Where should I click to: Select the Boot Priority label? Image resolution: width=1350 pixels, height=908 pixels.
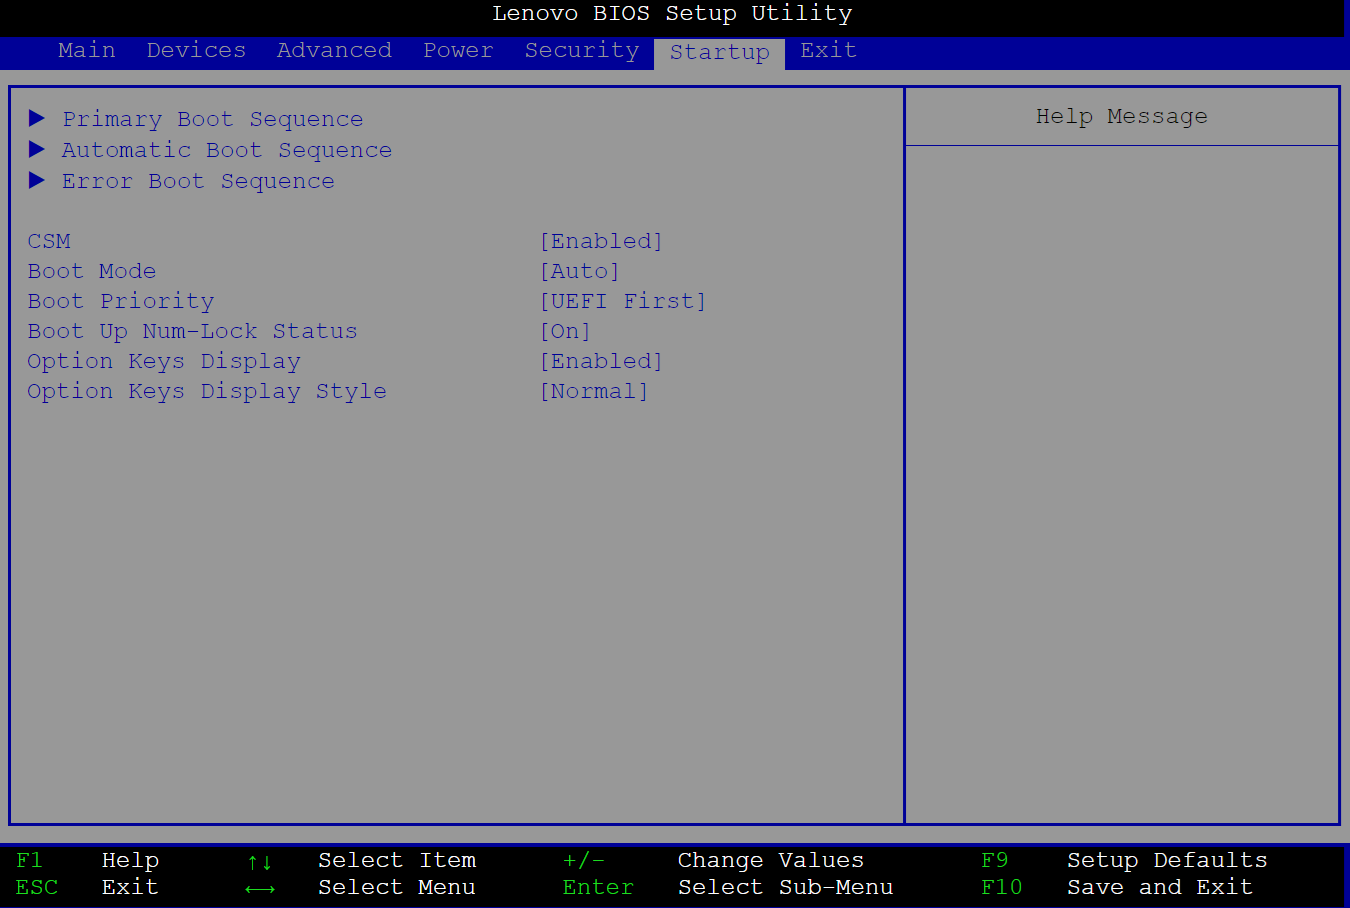point(121,301)
